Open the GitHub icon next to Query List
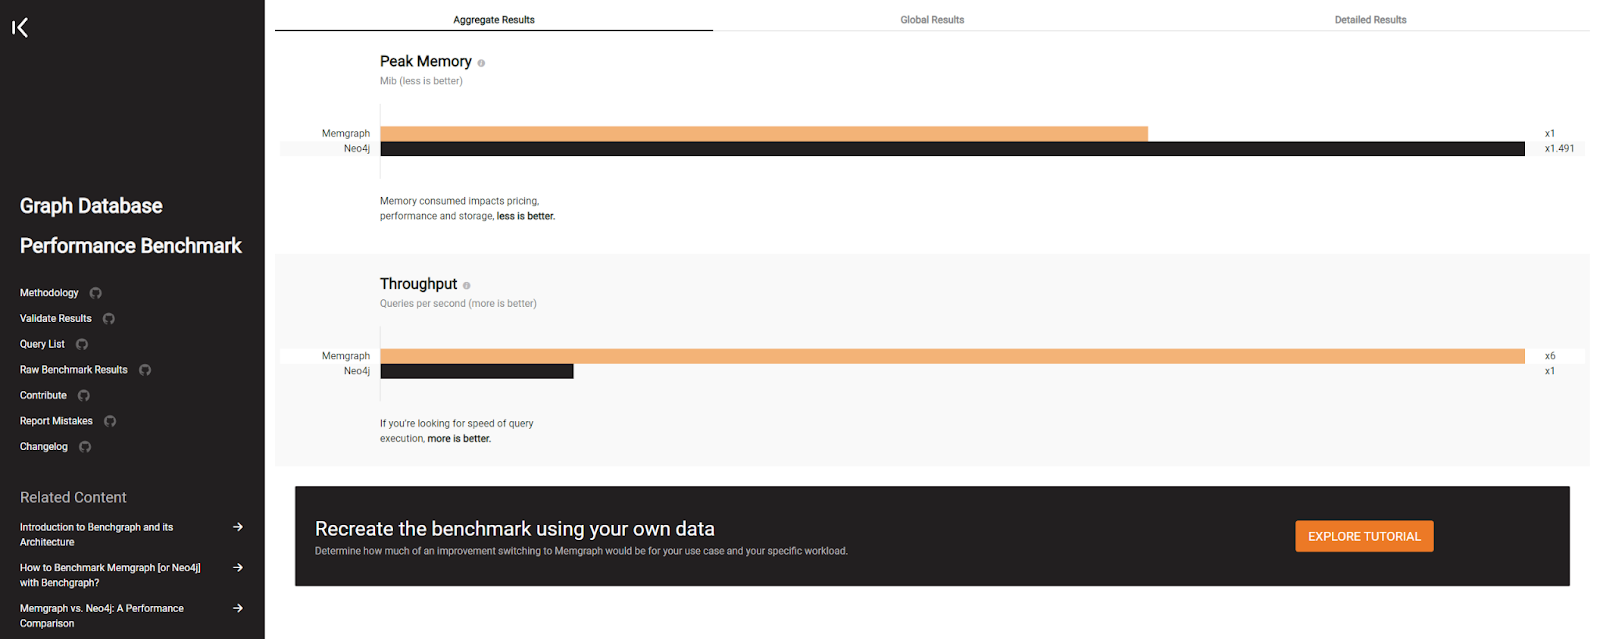This screenshot has height=639, width=1600. 82,344
